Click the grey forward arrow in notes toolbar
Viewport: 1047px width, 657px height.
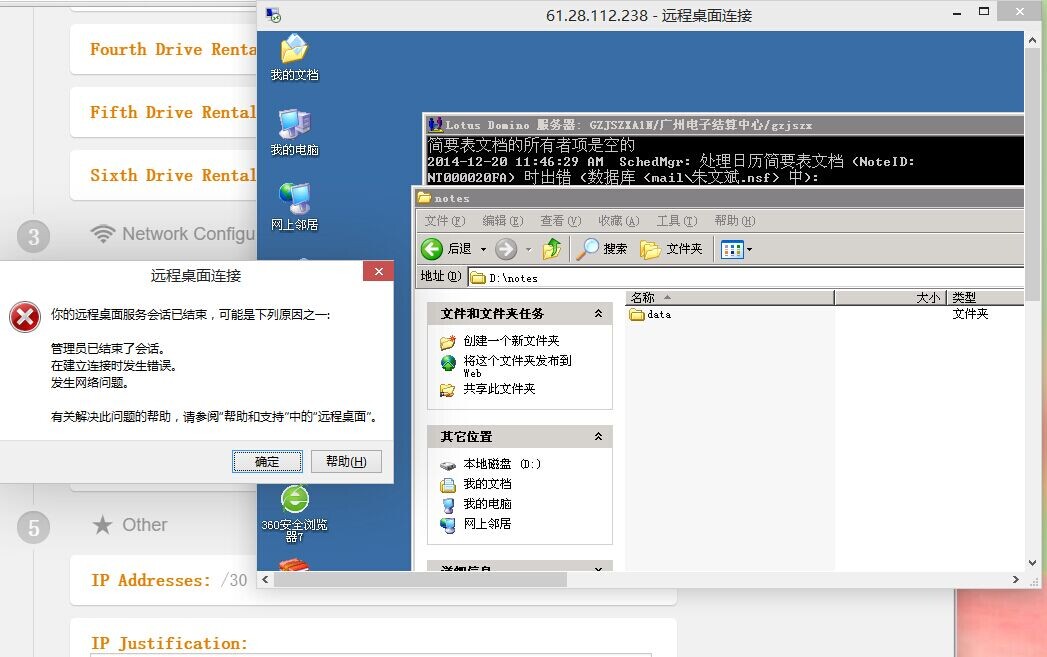(506, 249)
